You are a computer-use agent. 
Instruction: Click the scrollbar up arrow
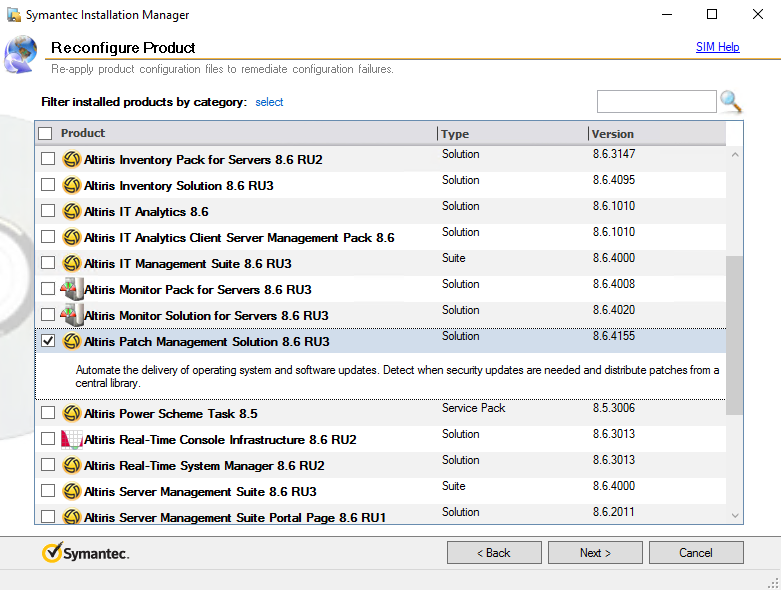point(735,155)
